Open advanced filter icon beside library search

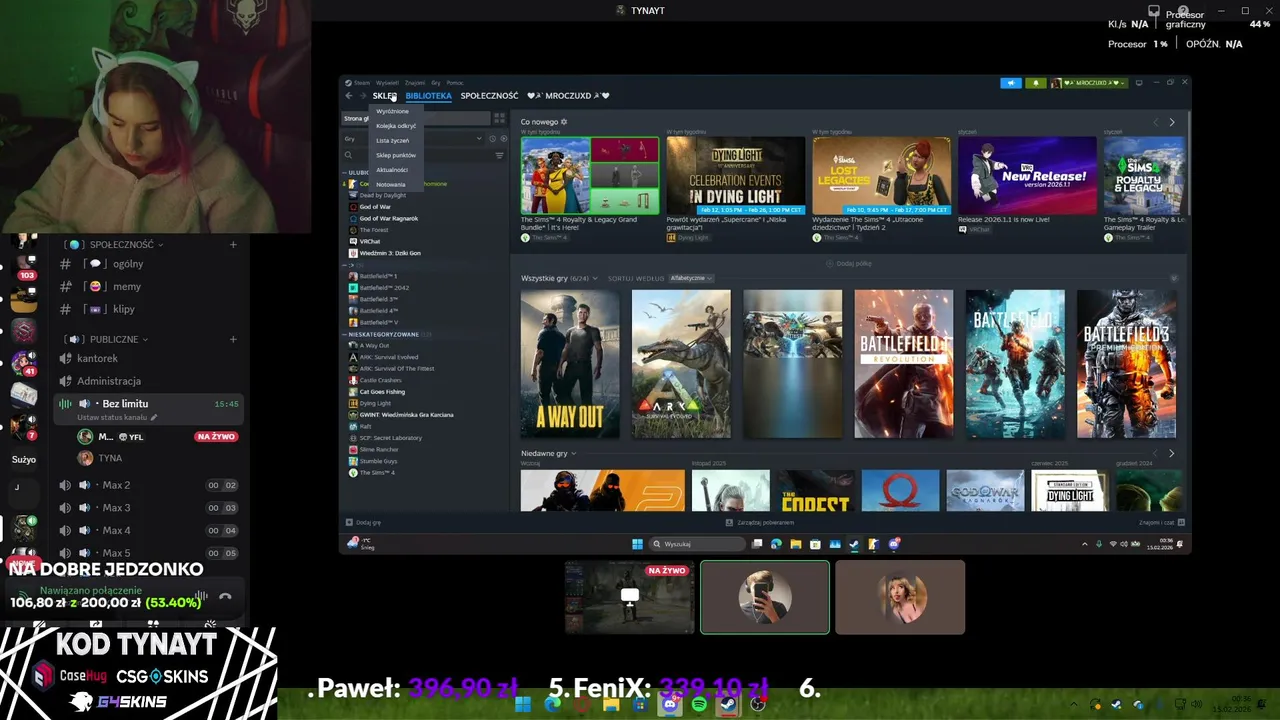point(499,156)
